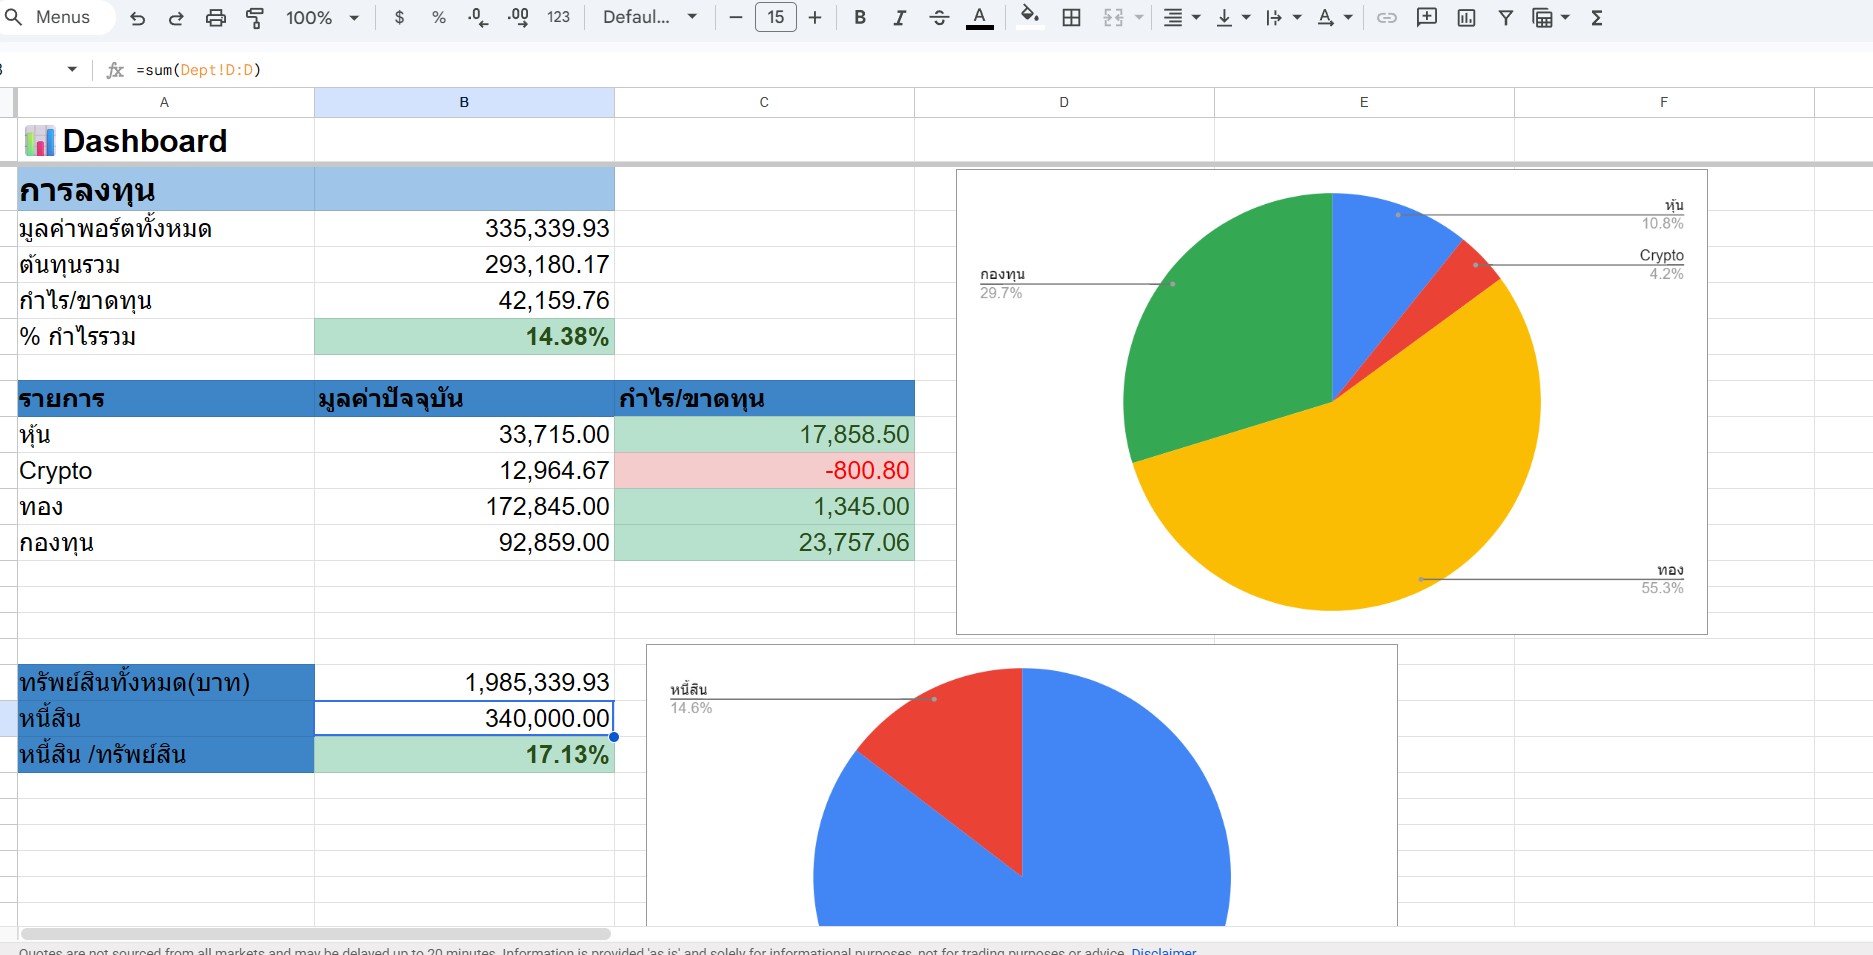Click the Undo arrow icon
This screenshot has height=955, width=1873.
[x=138, y=18]
